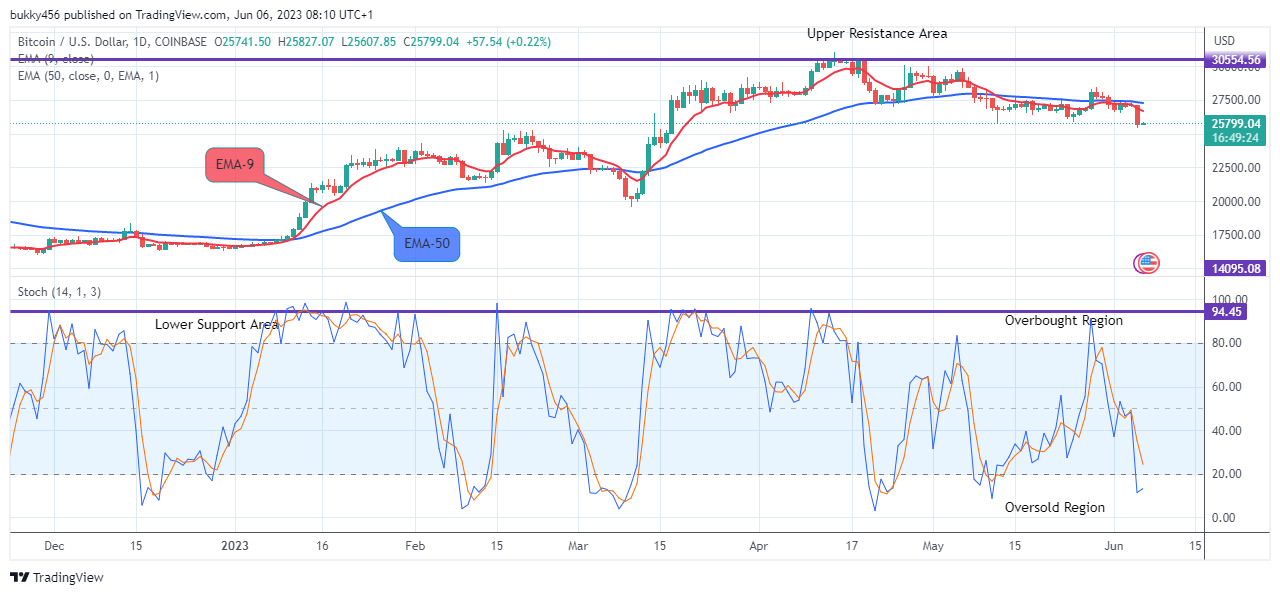Select the Upper Resistance Area text annotation
The height and width of the screenshot is (595, 1280).
pyautogui.click(x=877, y=34)
